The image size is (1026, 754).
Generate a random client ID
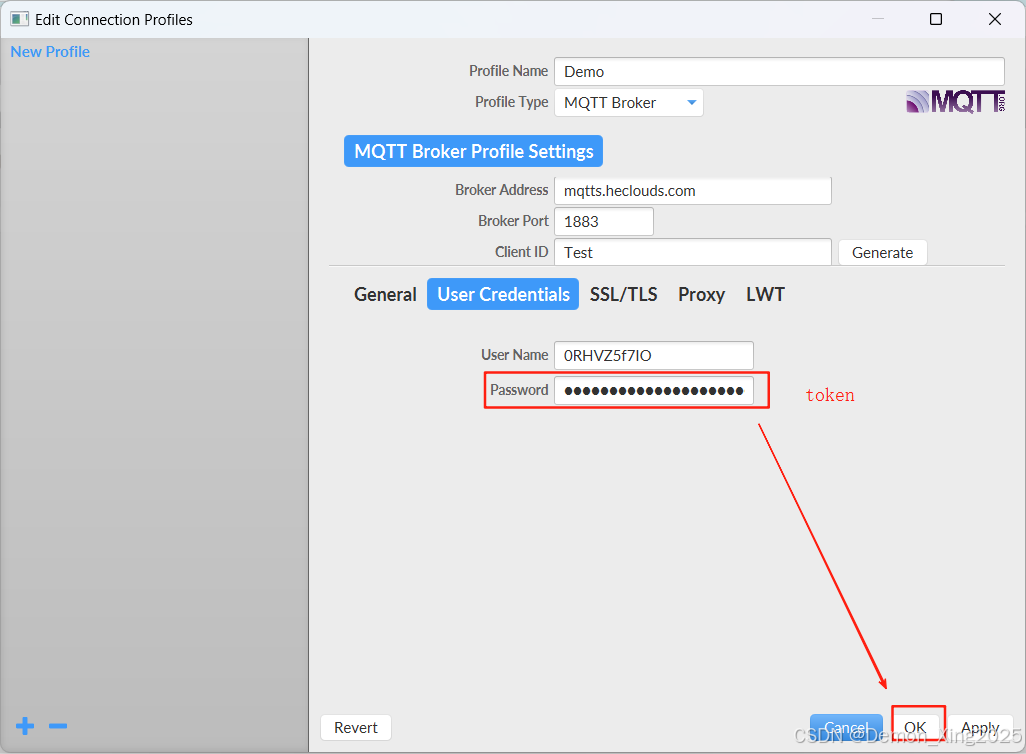click(882, 253)
